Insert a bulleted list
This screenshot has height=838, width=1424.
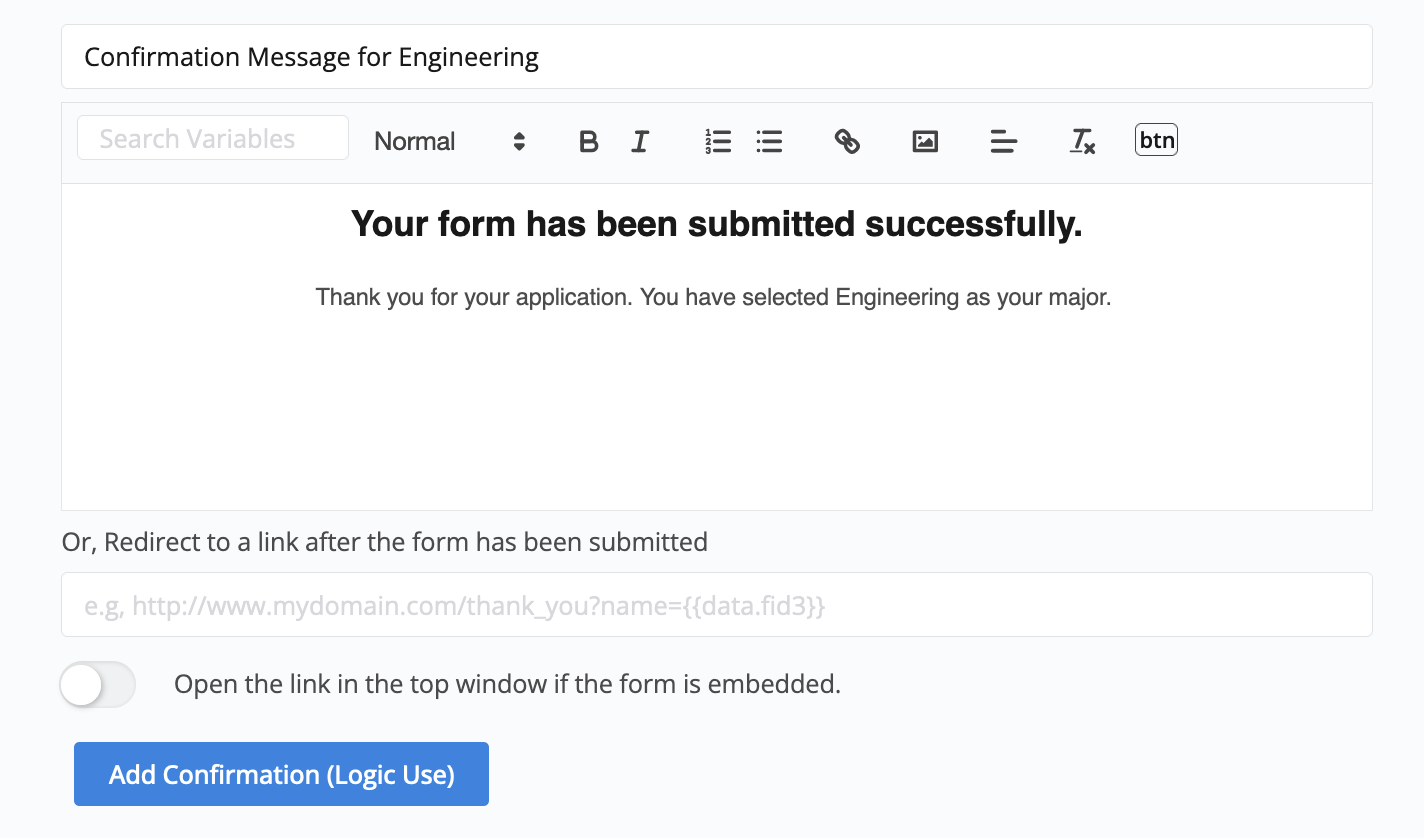click(x=769, y=142)
